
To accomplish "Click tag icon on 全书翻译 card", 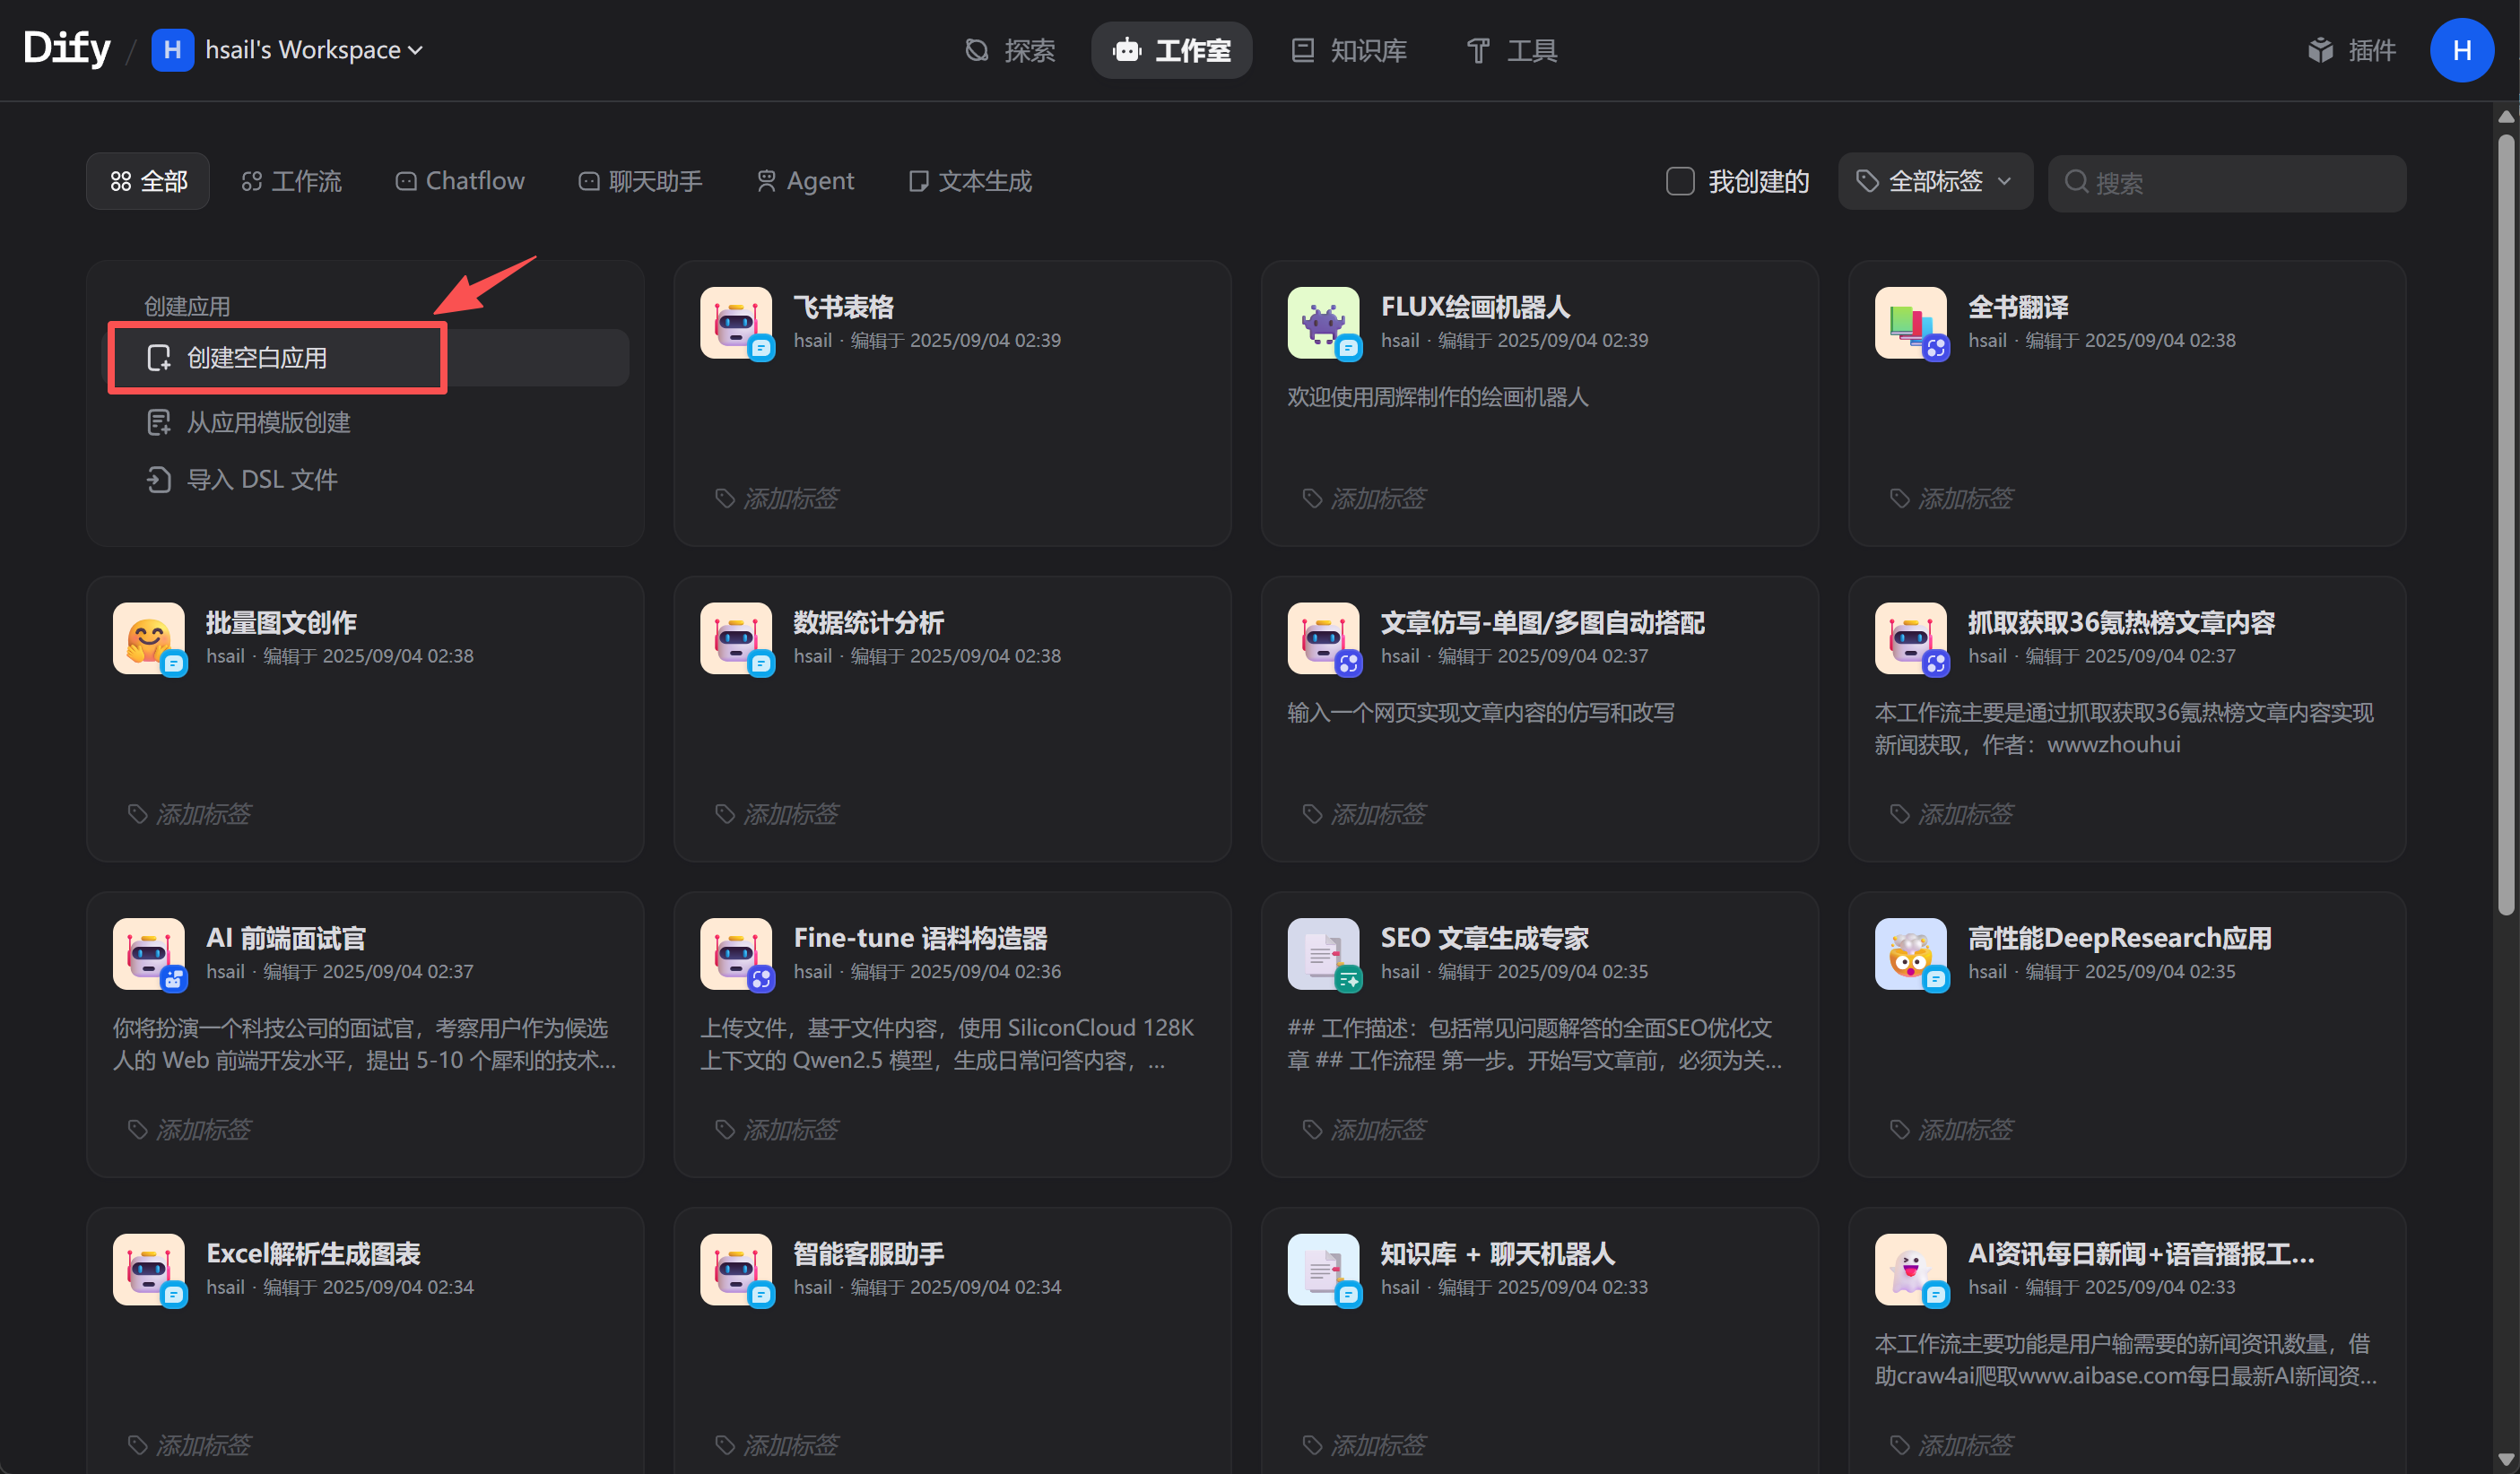I will point(1899,498).
